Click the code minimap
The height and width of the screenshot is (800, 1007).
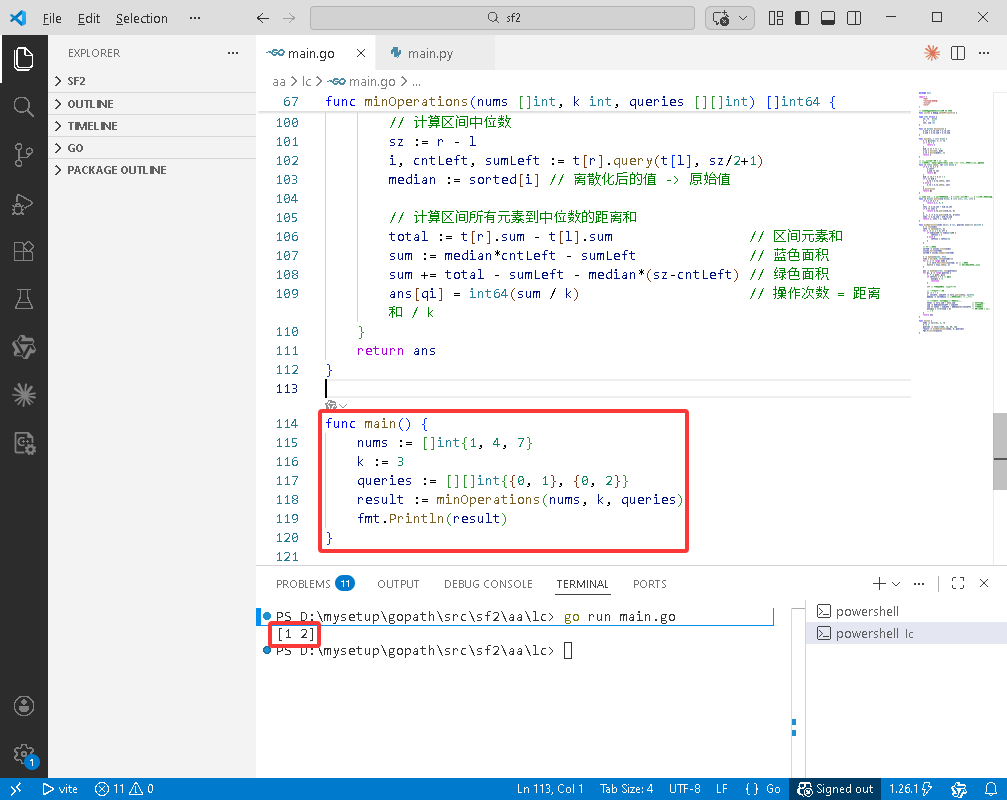pyautogui.click(x=954, y=212)
